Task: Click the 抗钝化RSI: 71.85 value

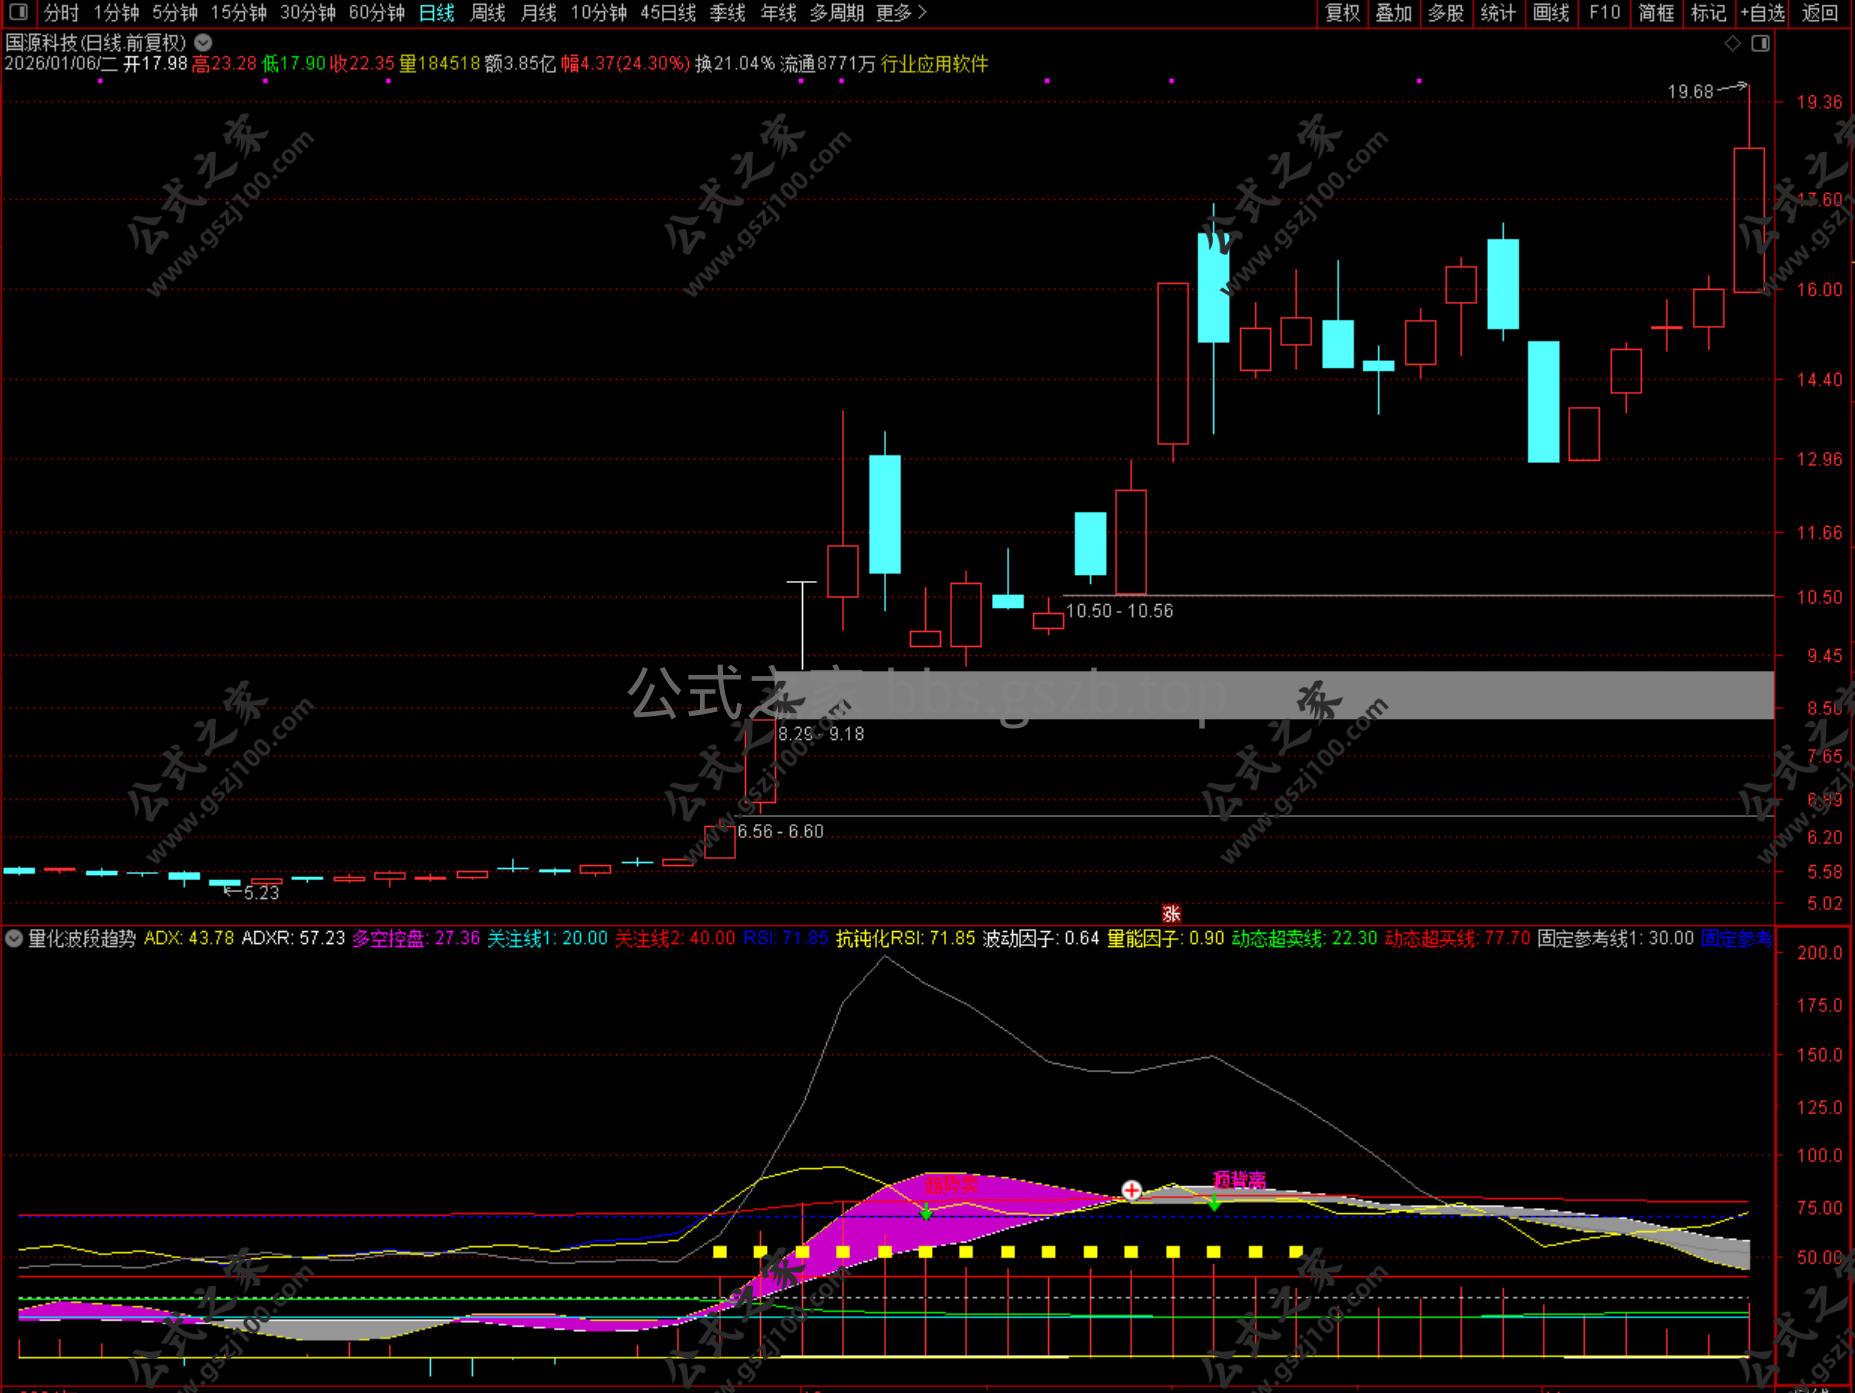Action: click(x=905, y=938)
